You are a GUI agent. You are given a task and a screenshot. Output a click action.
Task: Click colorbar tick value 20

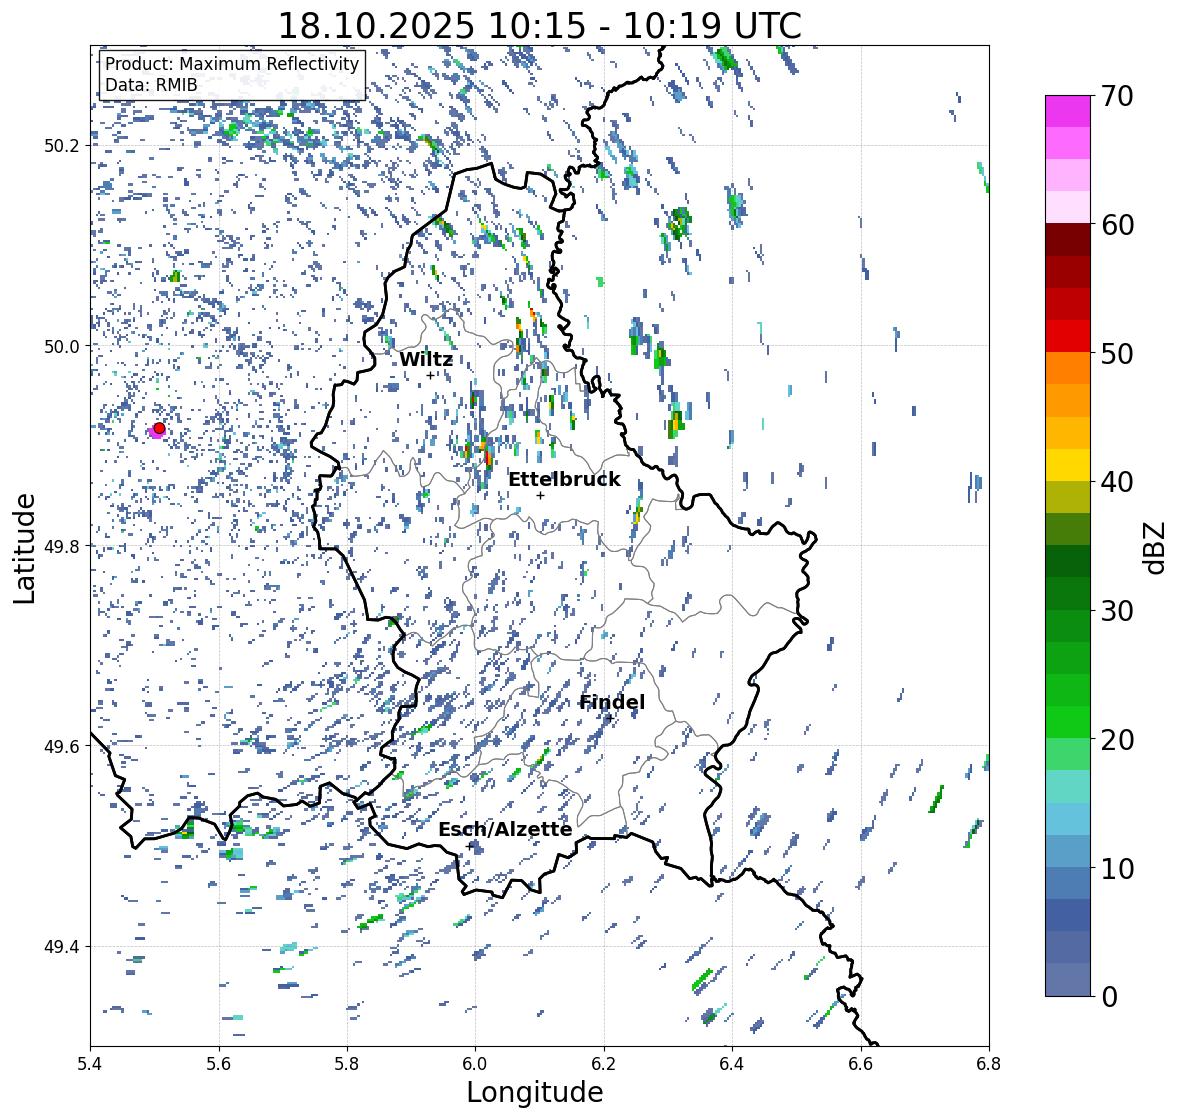click(1116, 739)
